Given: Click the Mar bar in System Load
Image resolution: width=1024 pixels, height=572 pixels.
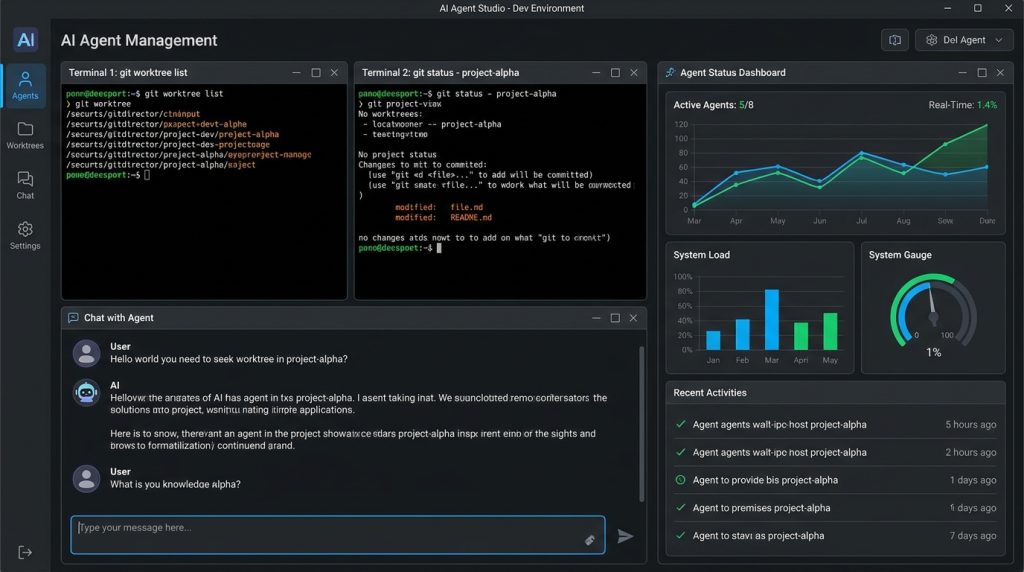Looking at the screenshot, I should coord(772,319).
